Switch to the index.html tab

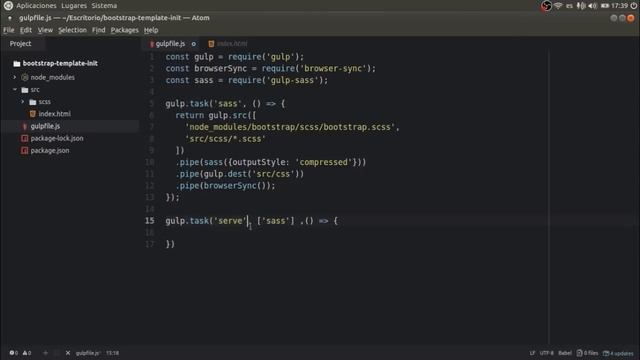(x=228, y=44)
